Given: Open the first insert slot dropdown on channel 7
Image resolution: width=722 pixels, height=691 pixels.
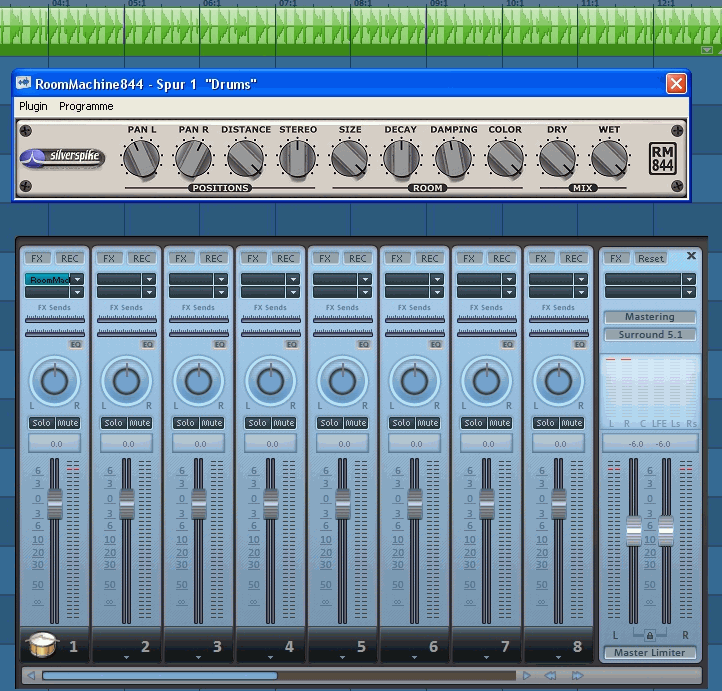Looking at the screenshot, I should [509, 279].
